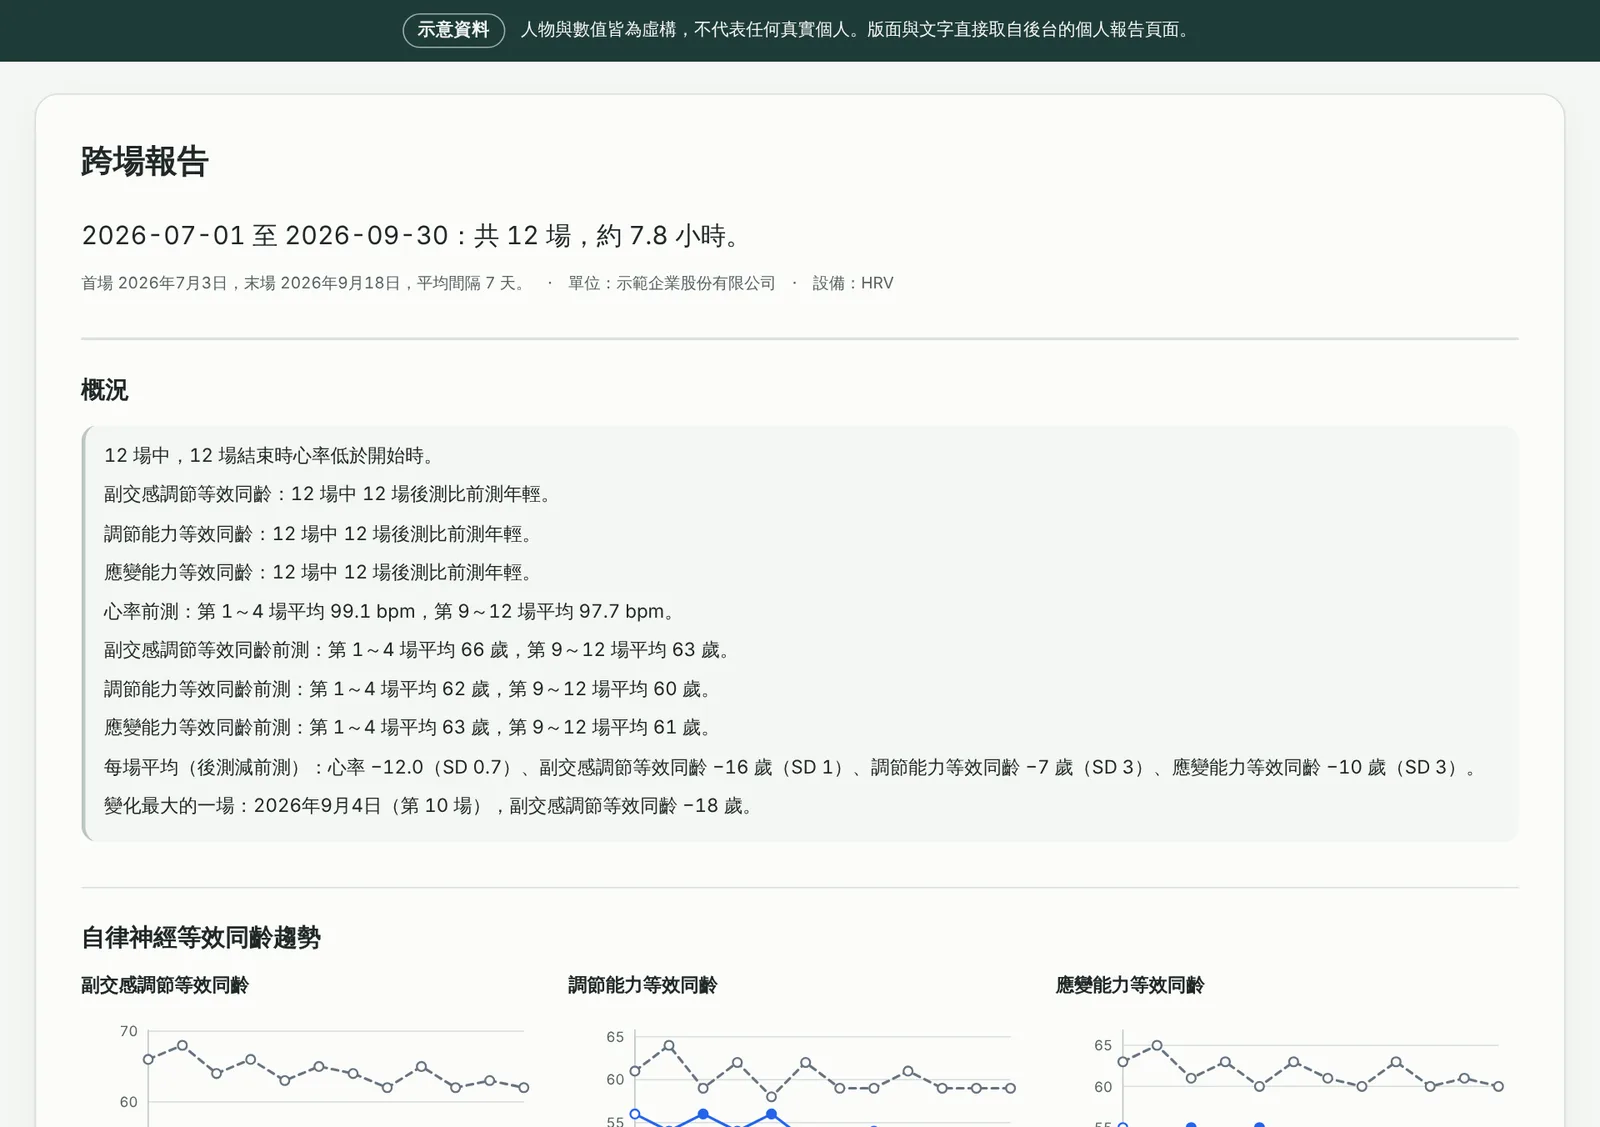1600x1127 pixels.
Task: Click line '調節能力等效同齡：12 場中 12 場後測比前測年輕'
Action: pyautogui.click(x=318, y=534)
